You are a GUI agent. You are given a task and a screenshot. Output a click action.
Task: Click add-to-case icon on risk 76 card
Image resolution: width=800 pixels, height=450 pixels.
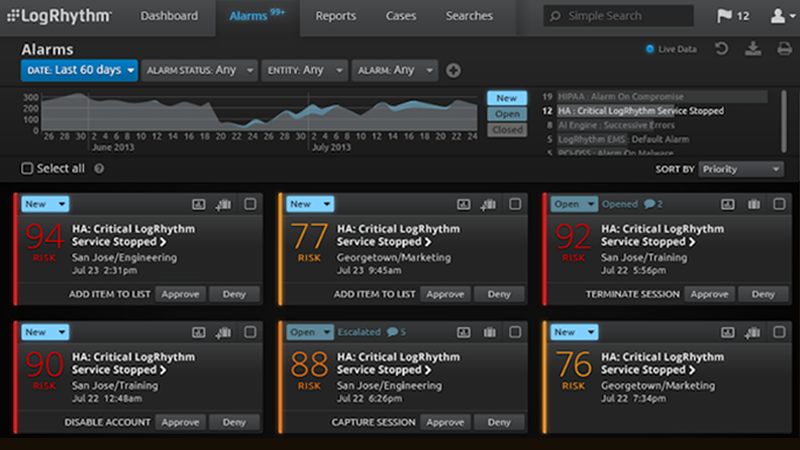(752, 333)
